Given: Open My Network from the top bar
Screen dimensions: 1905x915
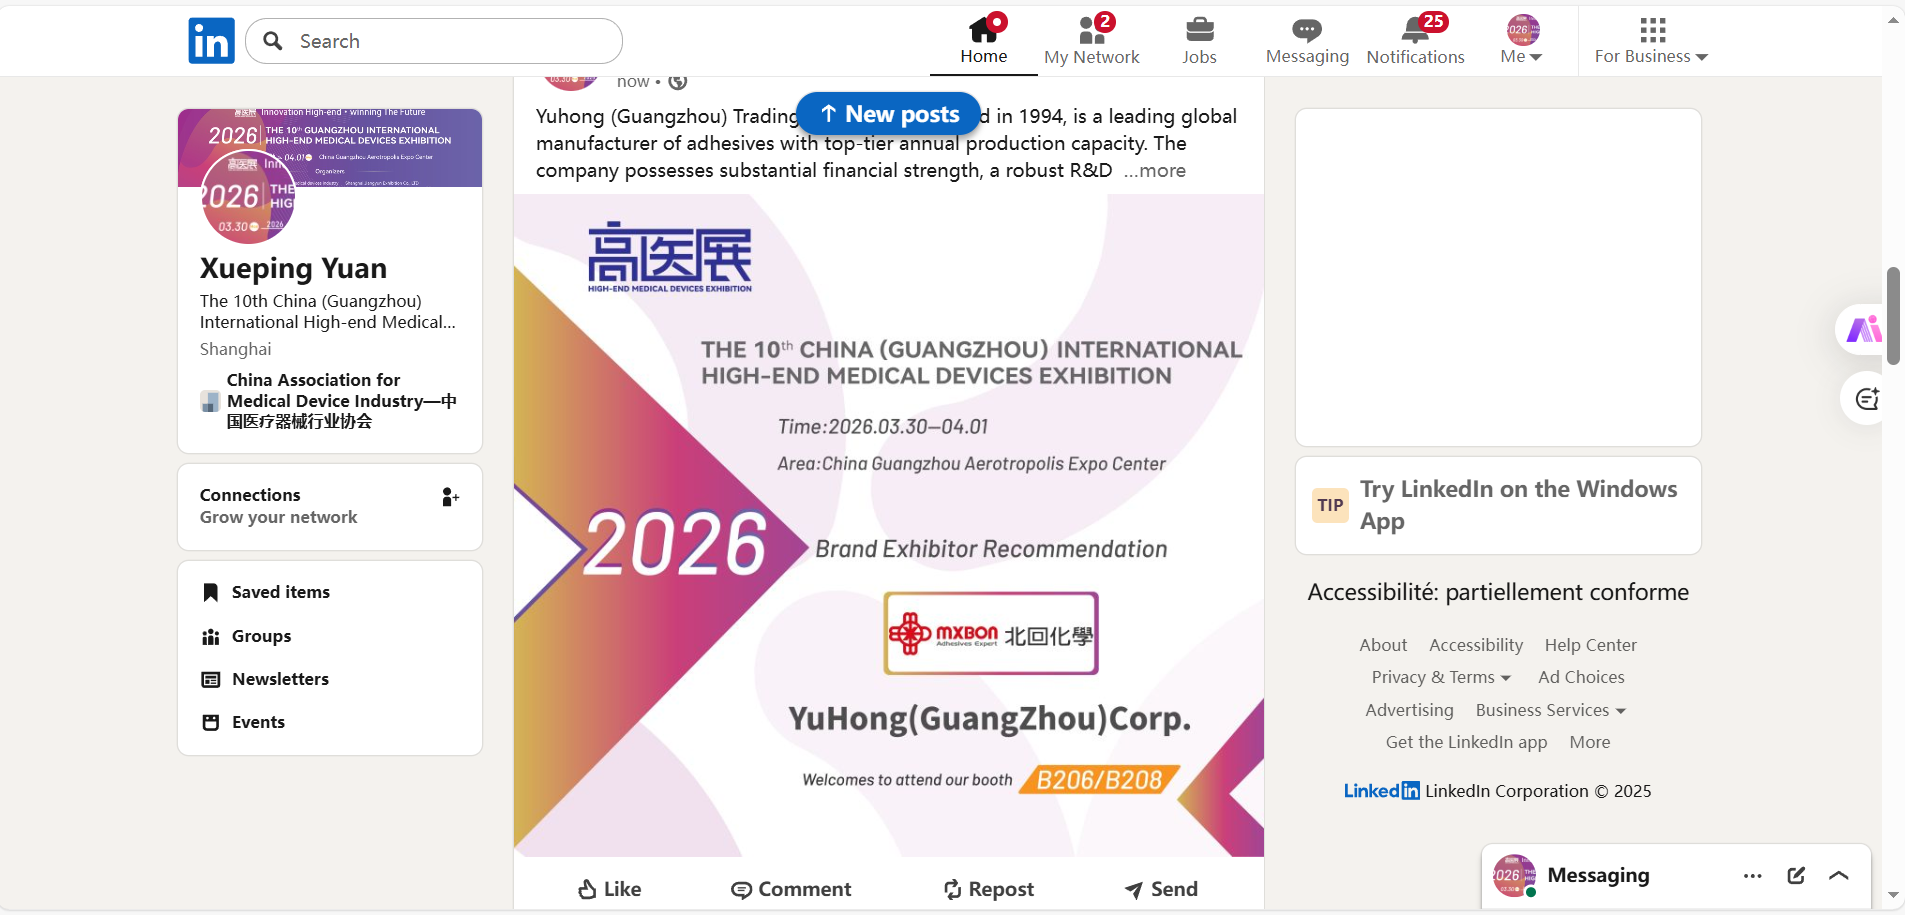Looking at the screenshot, I should (x=1092, y=41).
